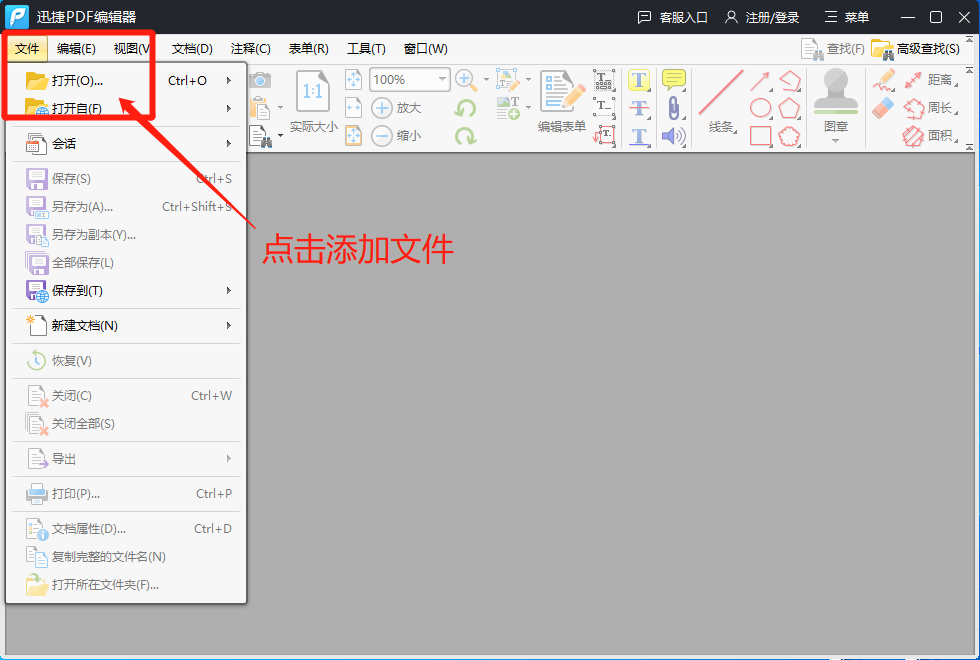980x660 pixels.
Task: Select the 线条 line drawing tool
Action: pyautogui.click(x=721, y=101)
